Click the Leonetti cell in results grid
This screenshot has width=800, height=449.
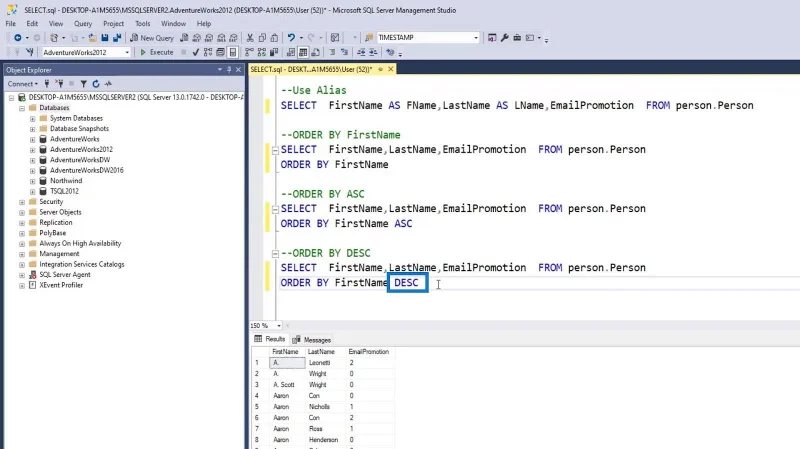tap(325, 363)
